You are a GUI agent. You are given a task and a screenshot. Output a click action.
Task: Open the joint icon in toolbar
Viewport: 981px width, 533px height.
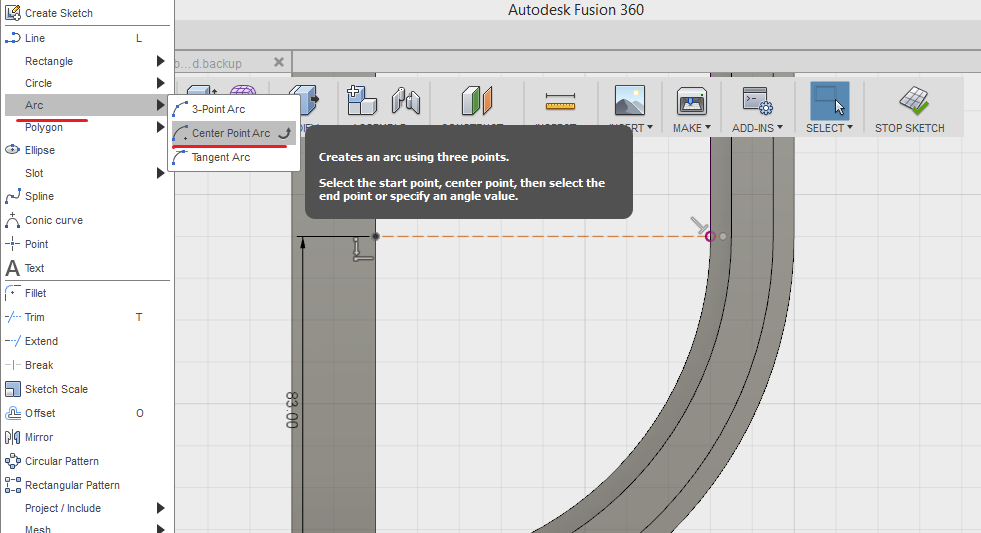[405, 101]
